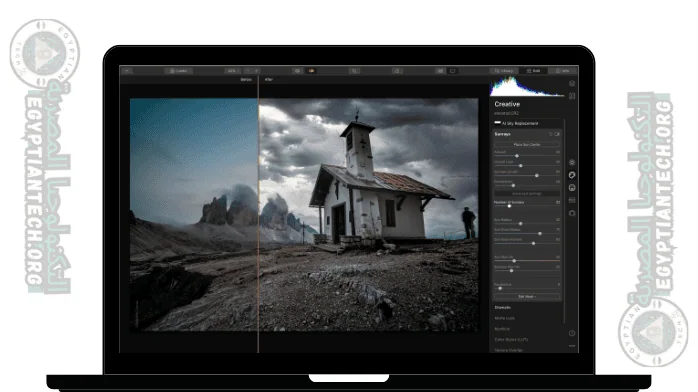Expand the Matte Look tool
Viewport: 698px width, 392px height.
504,318
